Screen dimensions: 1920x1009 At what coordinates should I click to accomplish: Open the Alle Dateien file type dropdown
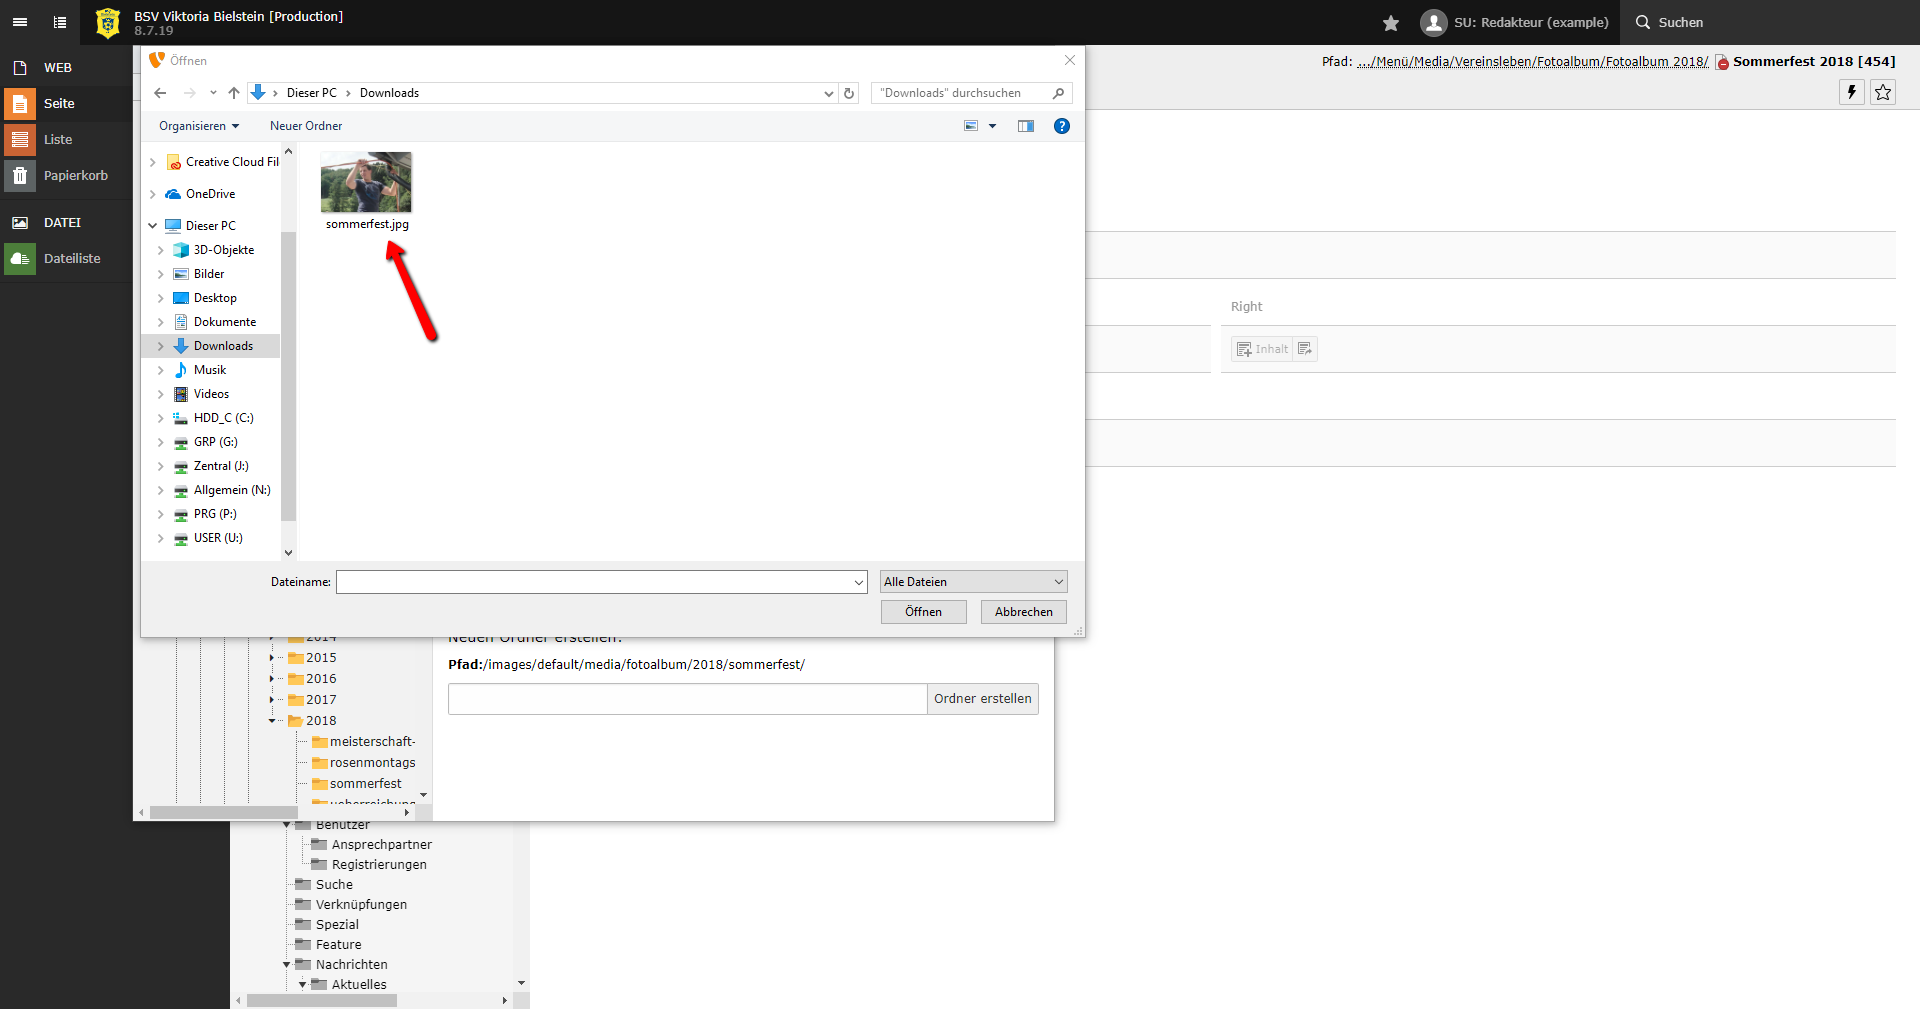click(973, 582)
